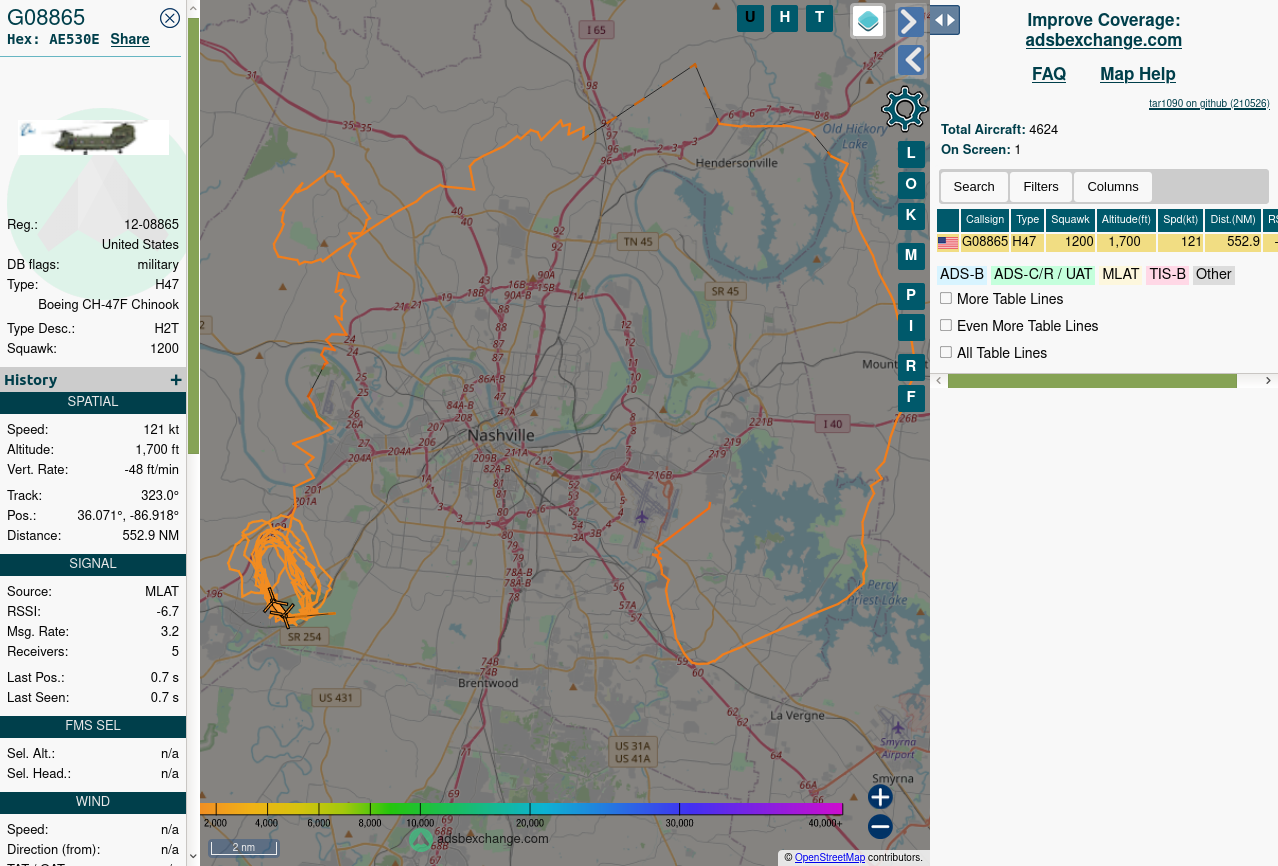Click the SIGNAL section header
1278x866 pixels.
point(93,564)
